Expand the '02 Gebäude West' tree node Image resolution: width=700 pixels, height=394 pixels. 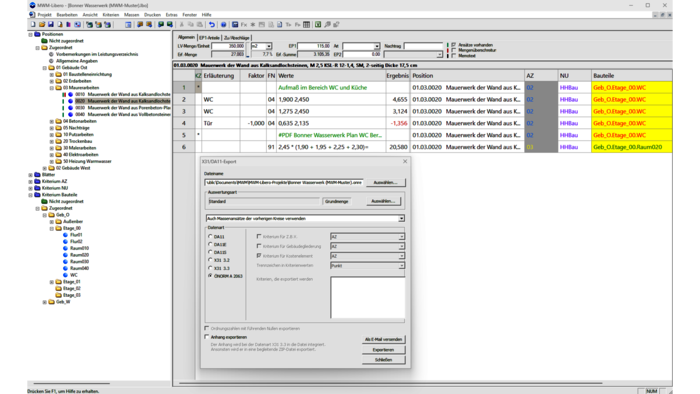click(45, 168)
